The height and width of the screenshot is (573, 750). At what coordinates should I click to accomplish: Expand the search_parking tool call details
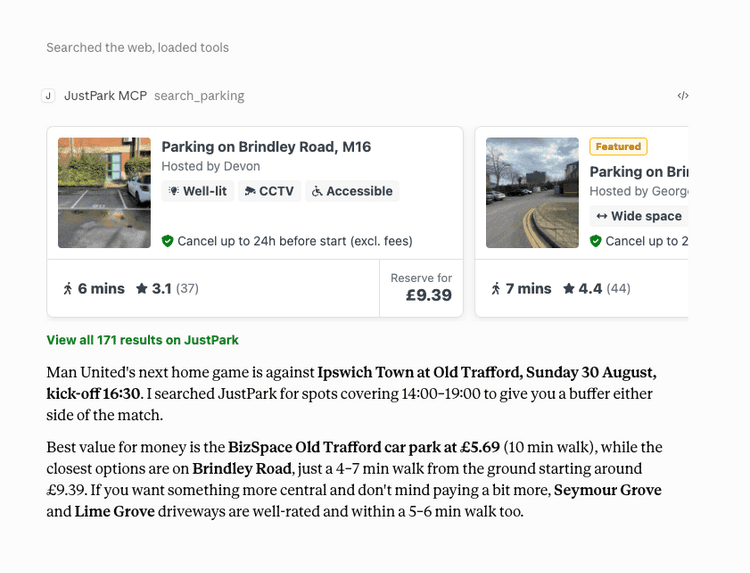click(x=199, y=96)
